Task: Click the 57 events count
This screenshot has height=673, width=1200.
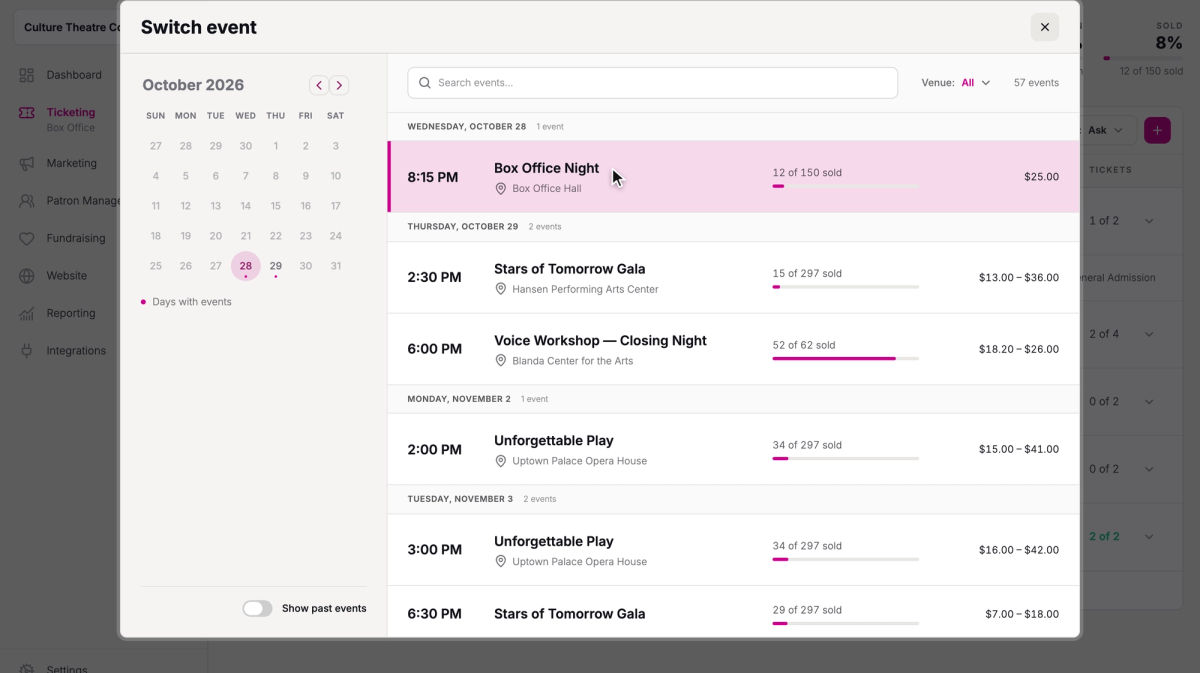Action: pyautogui.click(x=1036, y=83)
